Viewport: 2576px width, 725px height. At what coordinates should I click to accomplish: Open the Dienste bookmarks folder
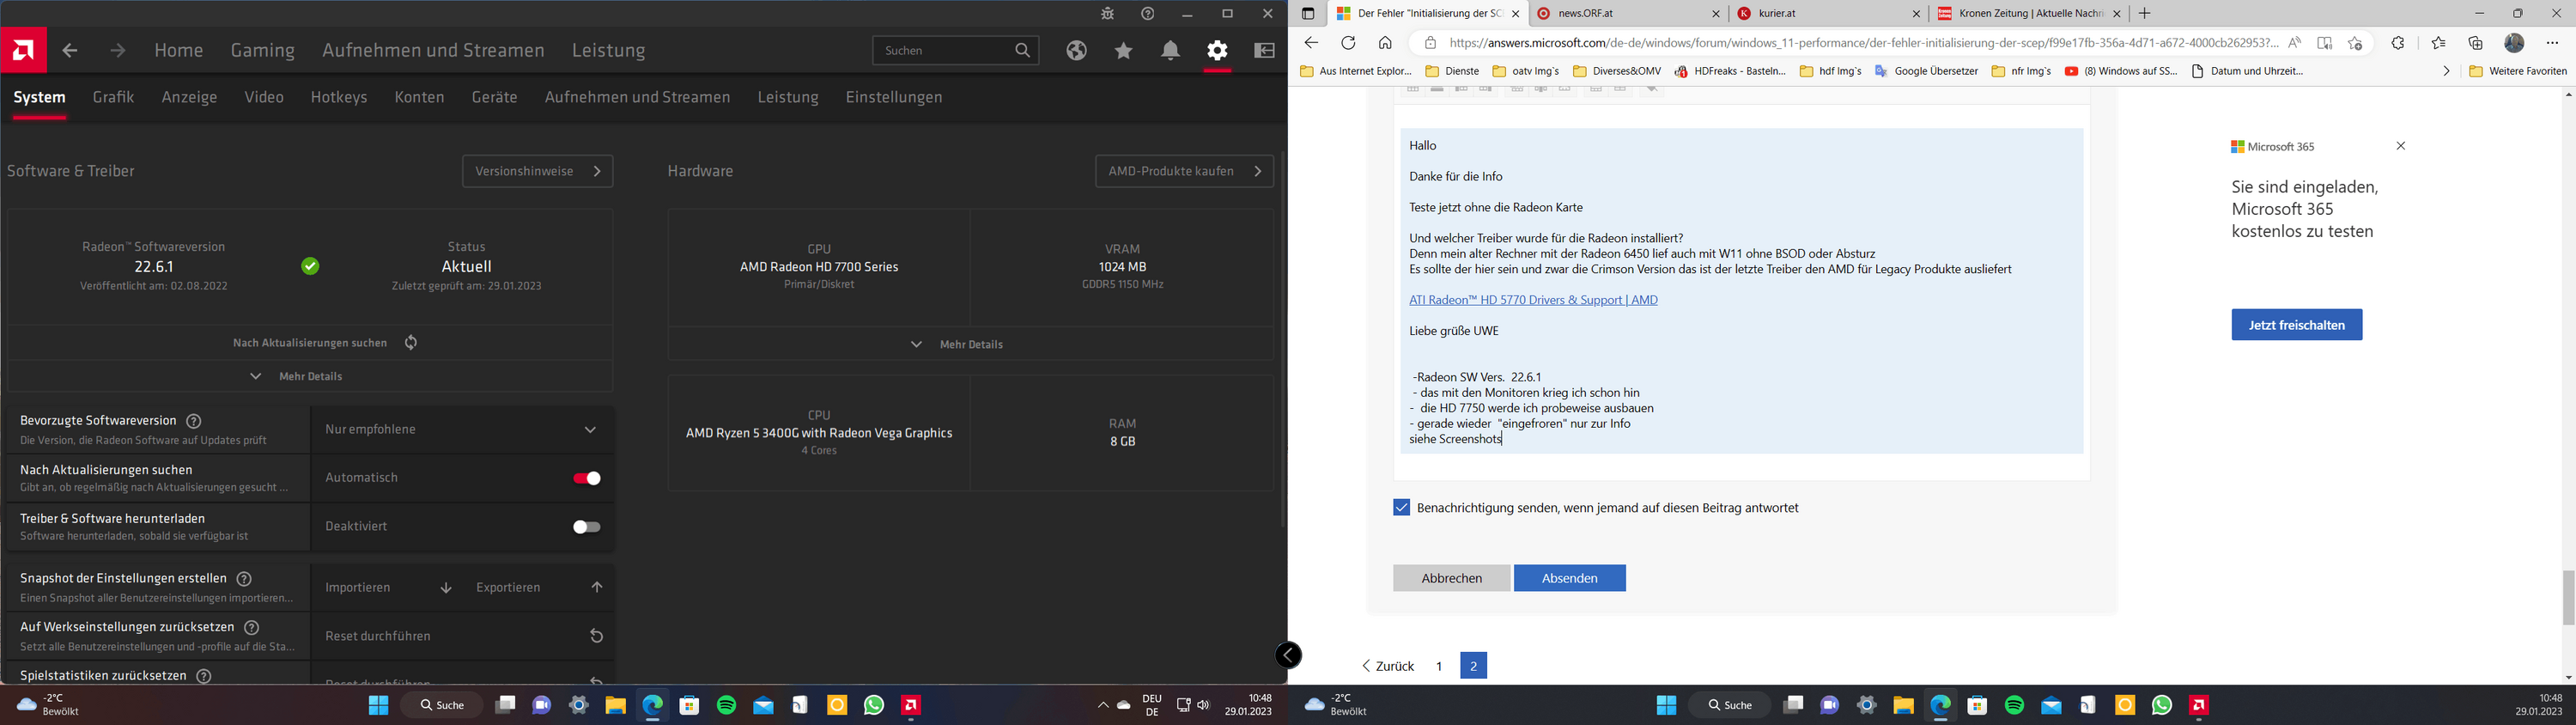(1452, 71)
